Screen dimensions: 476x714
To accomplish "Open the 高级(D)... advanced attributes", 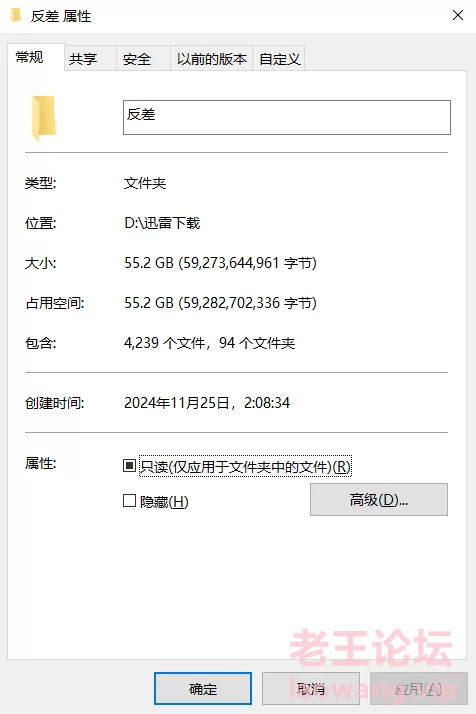I will click(379, 500).
